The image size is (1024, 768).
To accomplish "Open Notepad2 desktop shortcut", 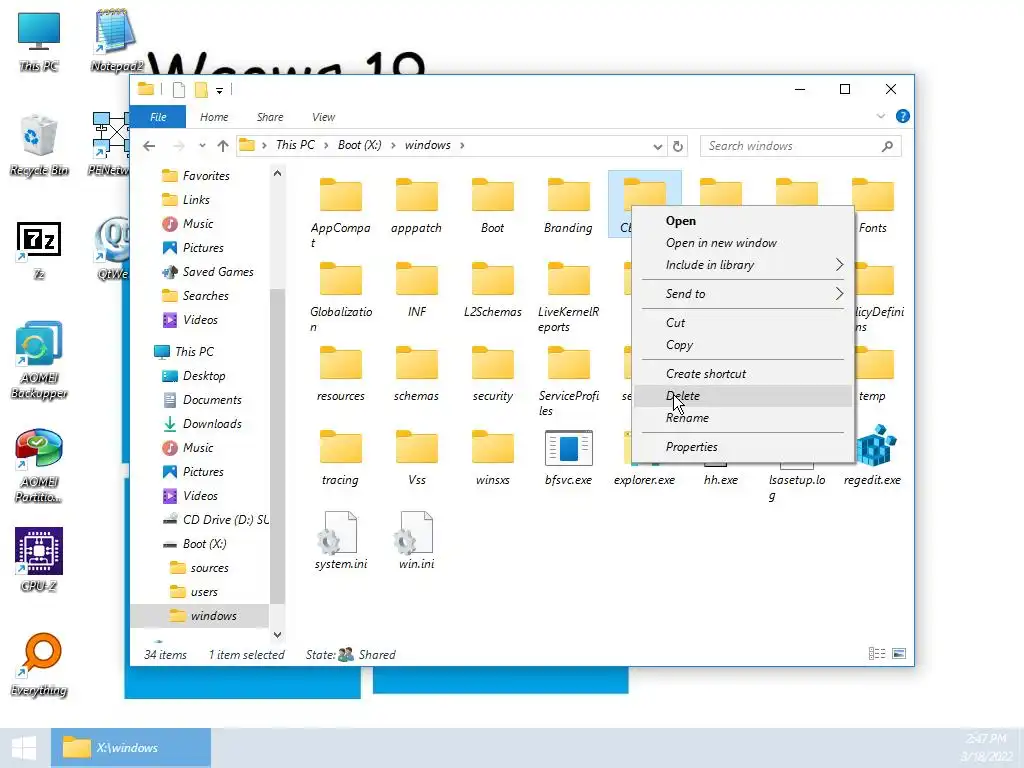I will point(116,40).
